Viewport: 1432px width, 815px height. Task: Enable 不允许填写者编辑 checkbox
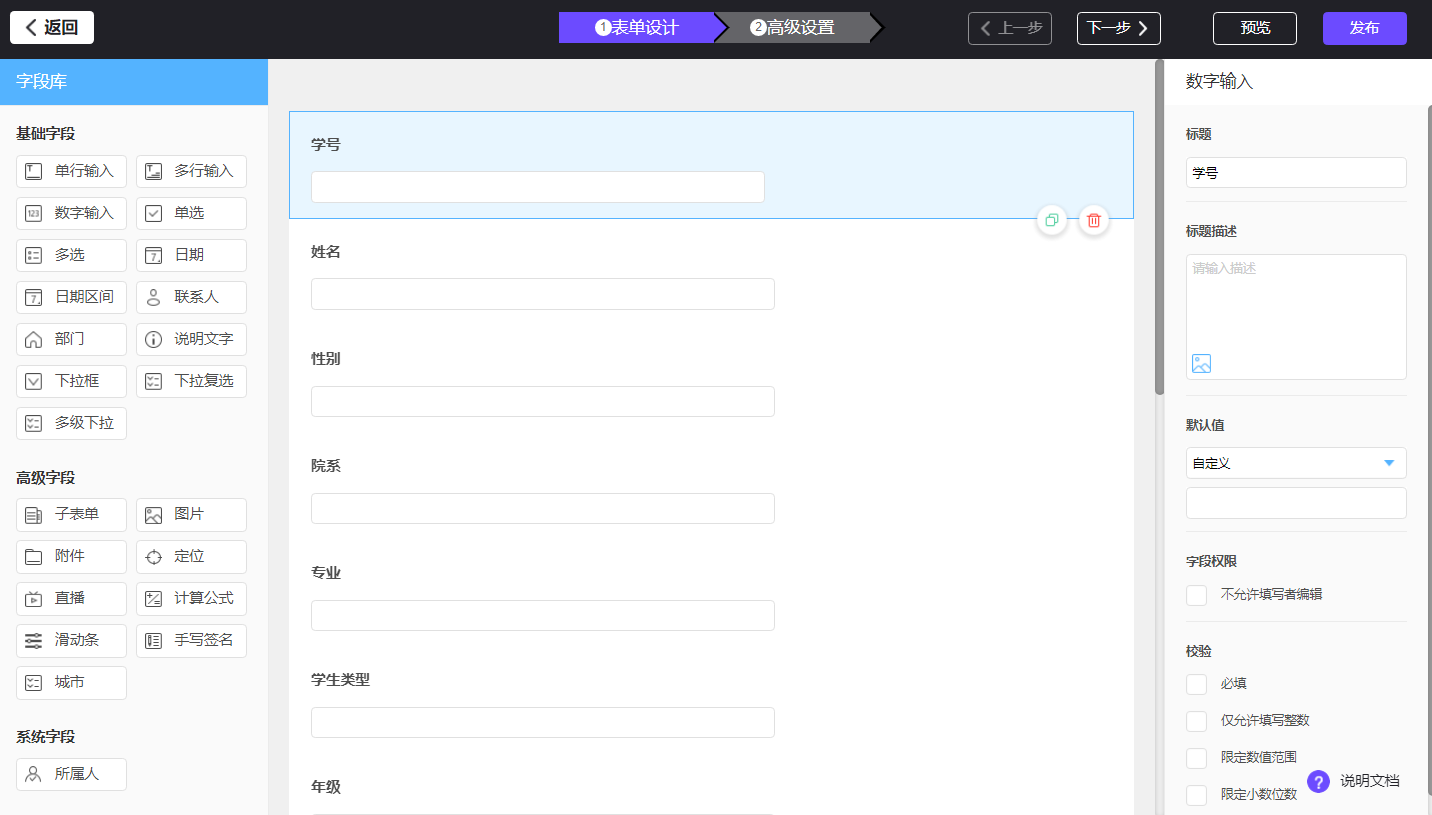(1196, 595)
